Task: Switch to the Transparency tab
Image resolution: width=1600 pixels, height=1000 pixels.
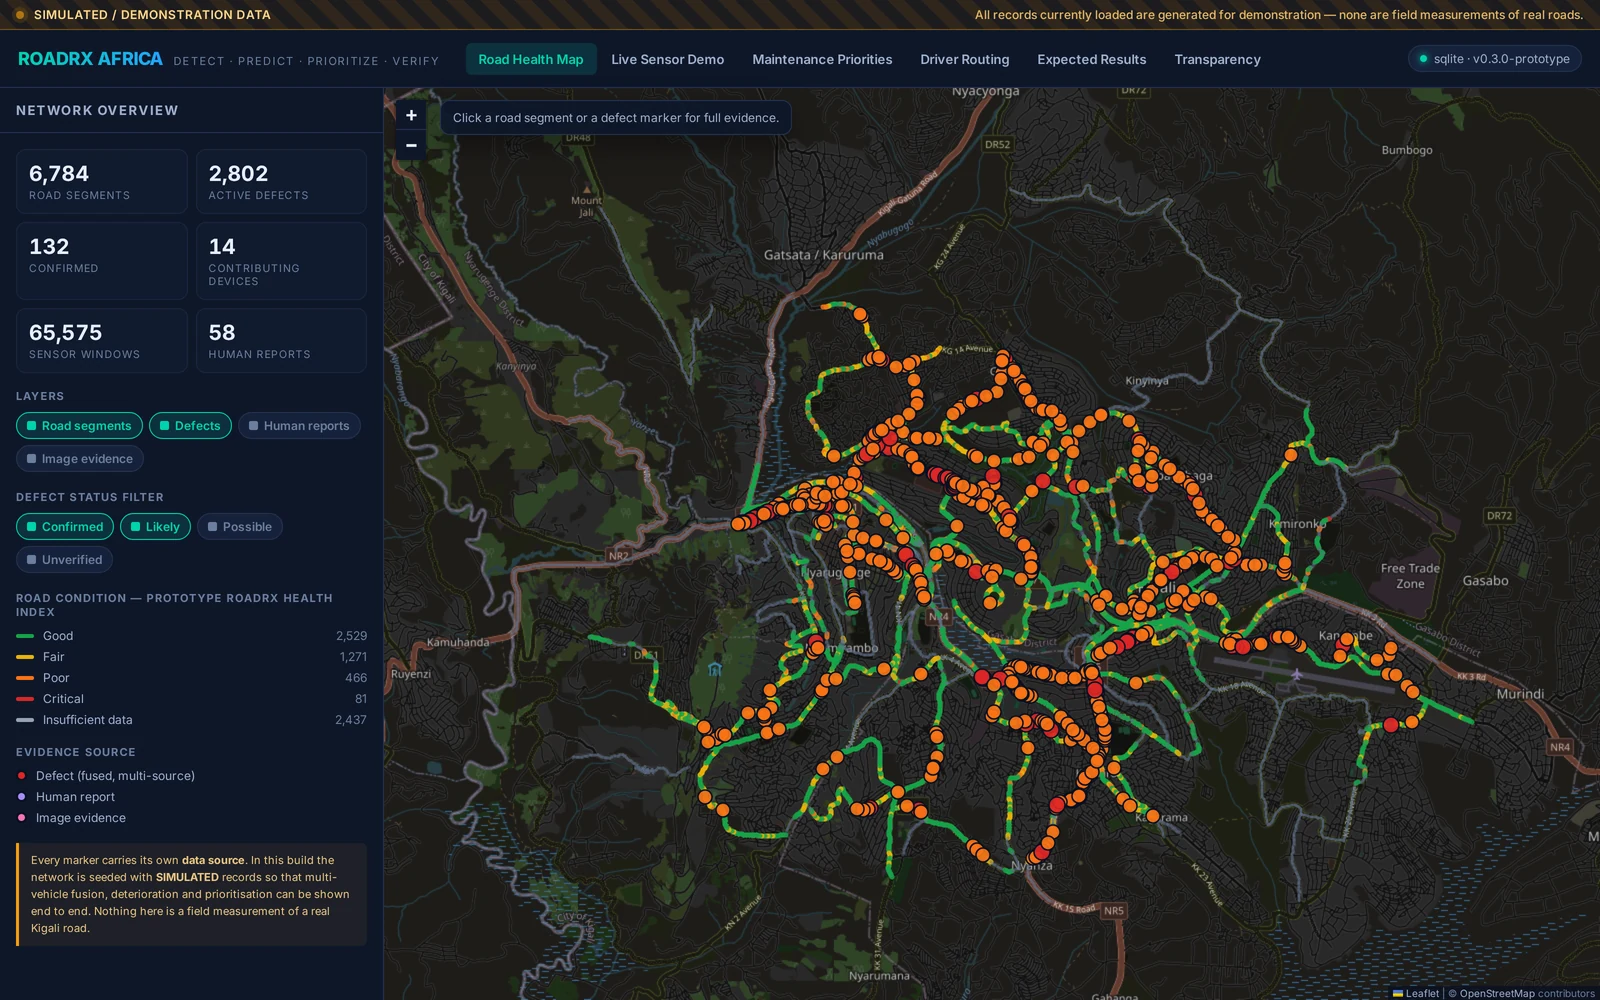Action: tap(1217, 59)
